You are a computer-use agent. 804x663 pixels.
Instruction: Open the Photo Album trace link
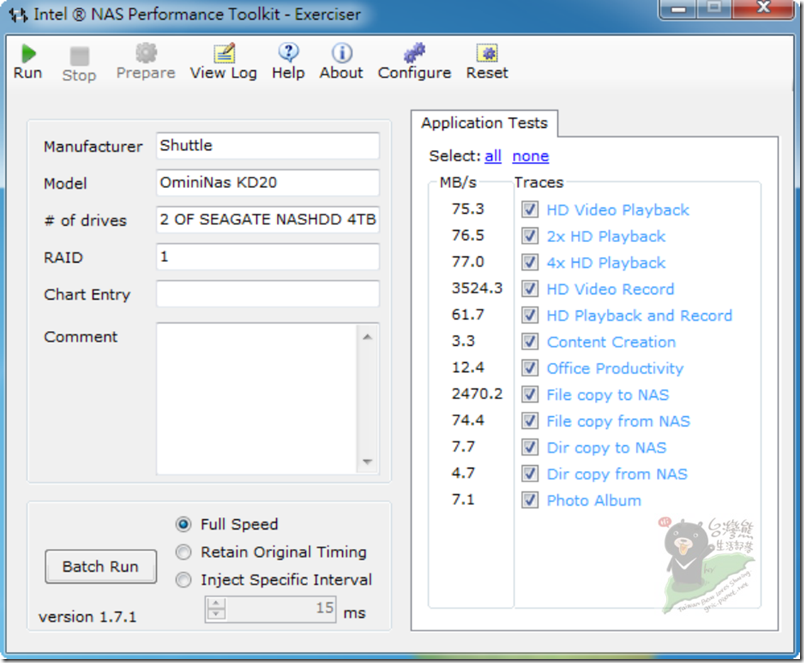(594, 500)
